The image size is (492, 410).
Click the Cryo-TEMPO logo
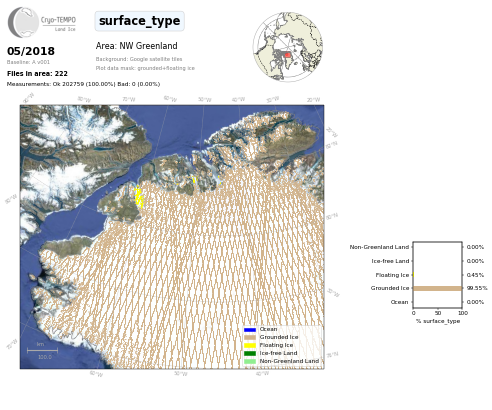tap(42, 22)
